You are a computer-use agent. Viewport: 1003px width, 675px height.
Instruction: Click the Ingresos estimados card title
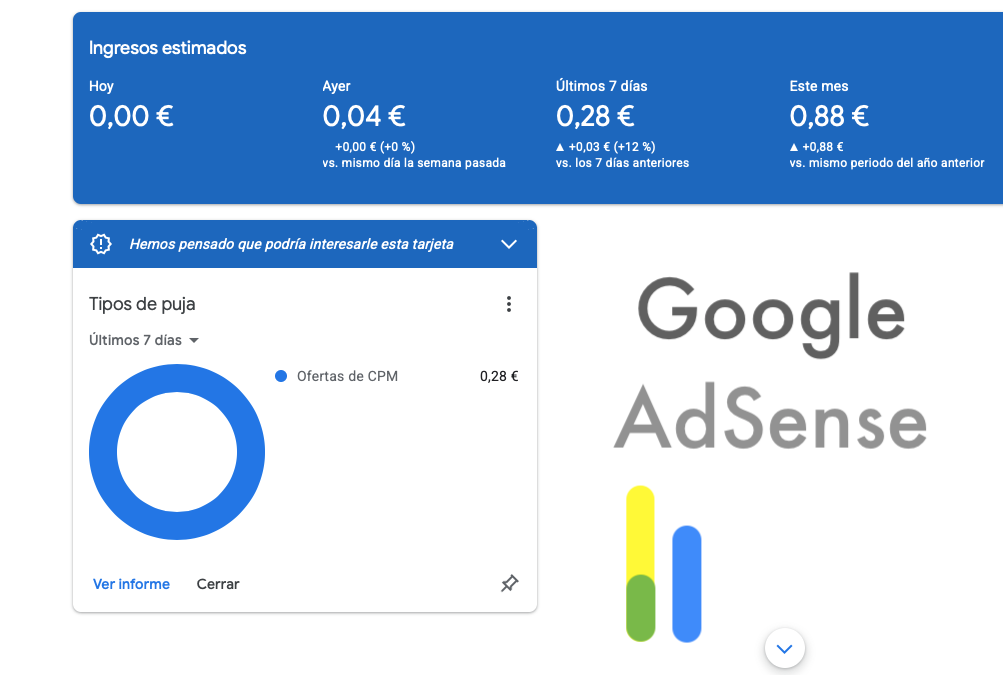click(x=167, y=47)
